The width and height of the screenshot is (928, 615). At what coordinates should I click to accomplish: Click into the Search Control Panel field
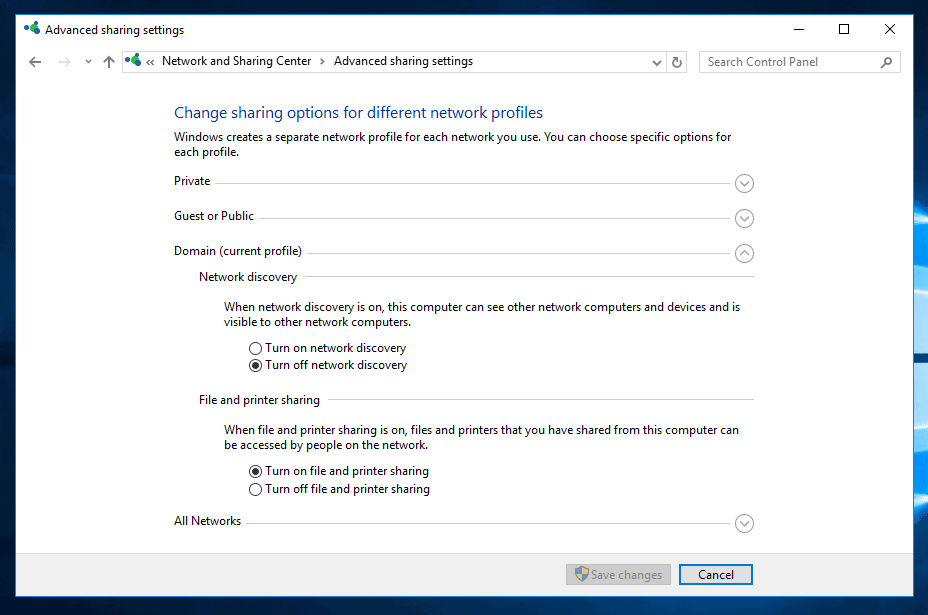pos(790,62)
